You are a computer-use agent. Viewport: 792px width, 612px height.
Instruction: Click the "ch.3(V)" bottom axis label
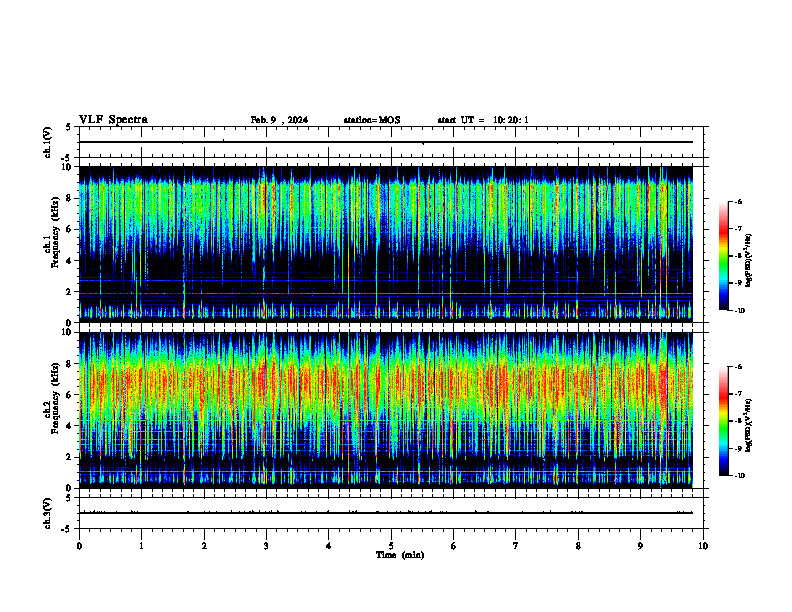47,513
